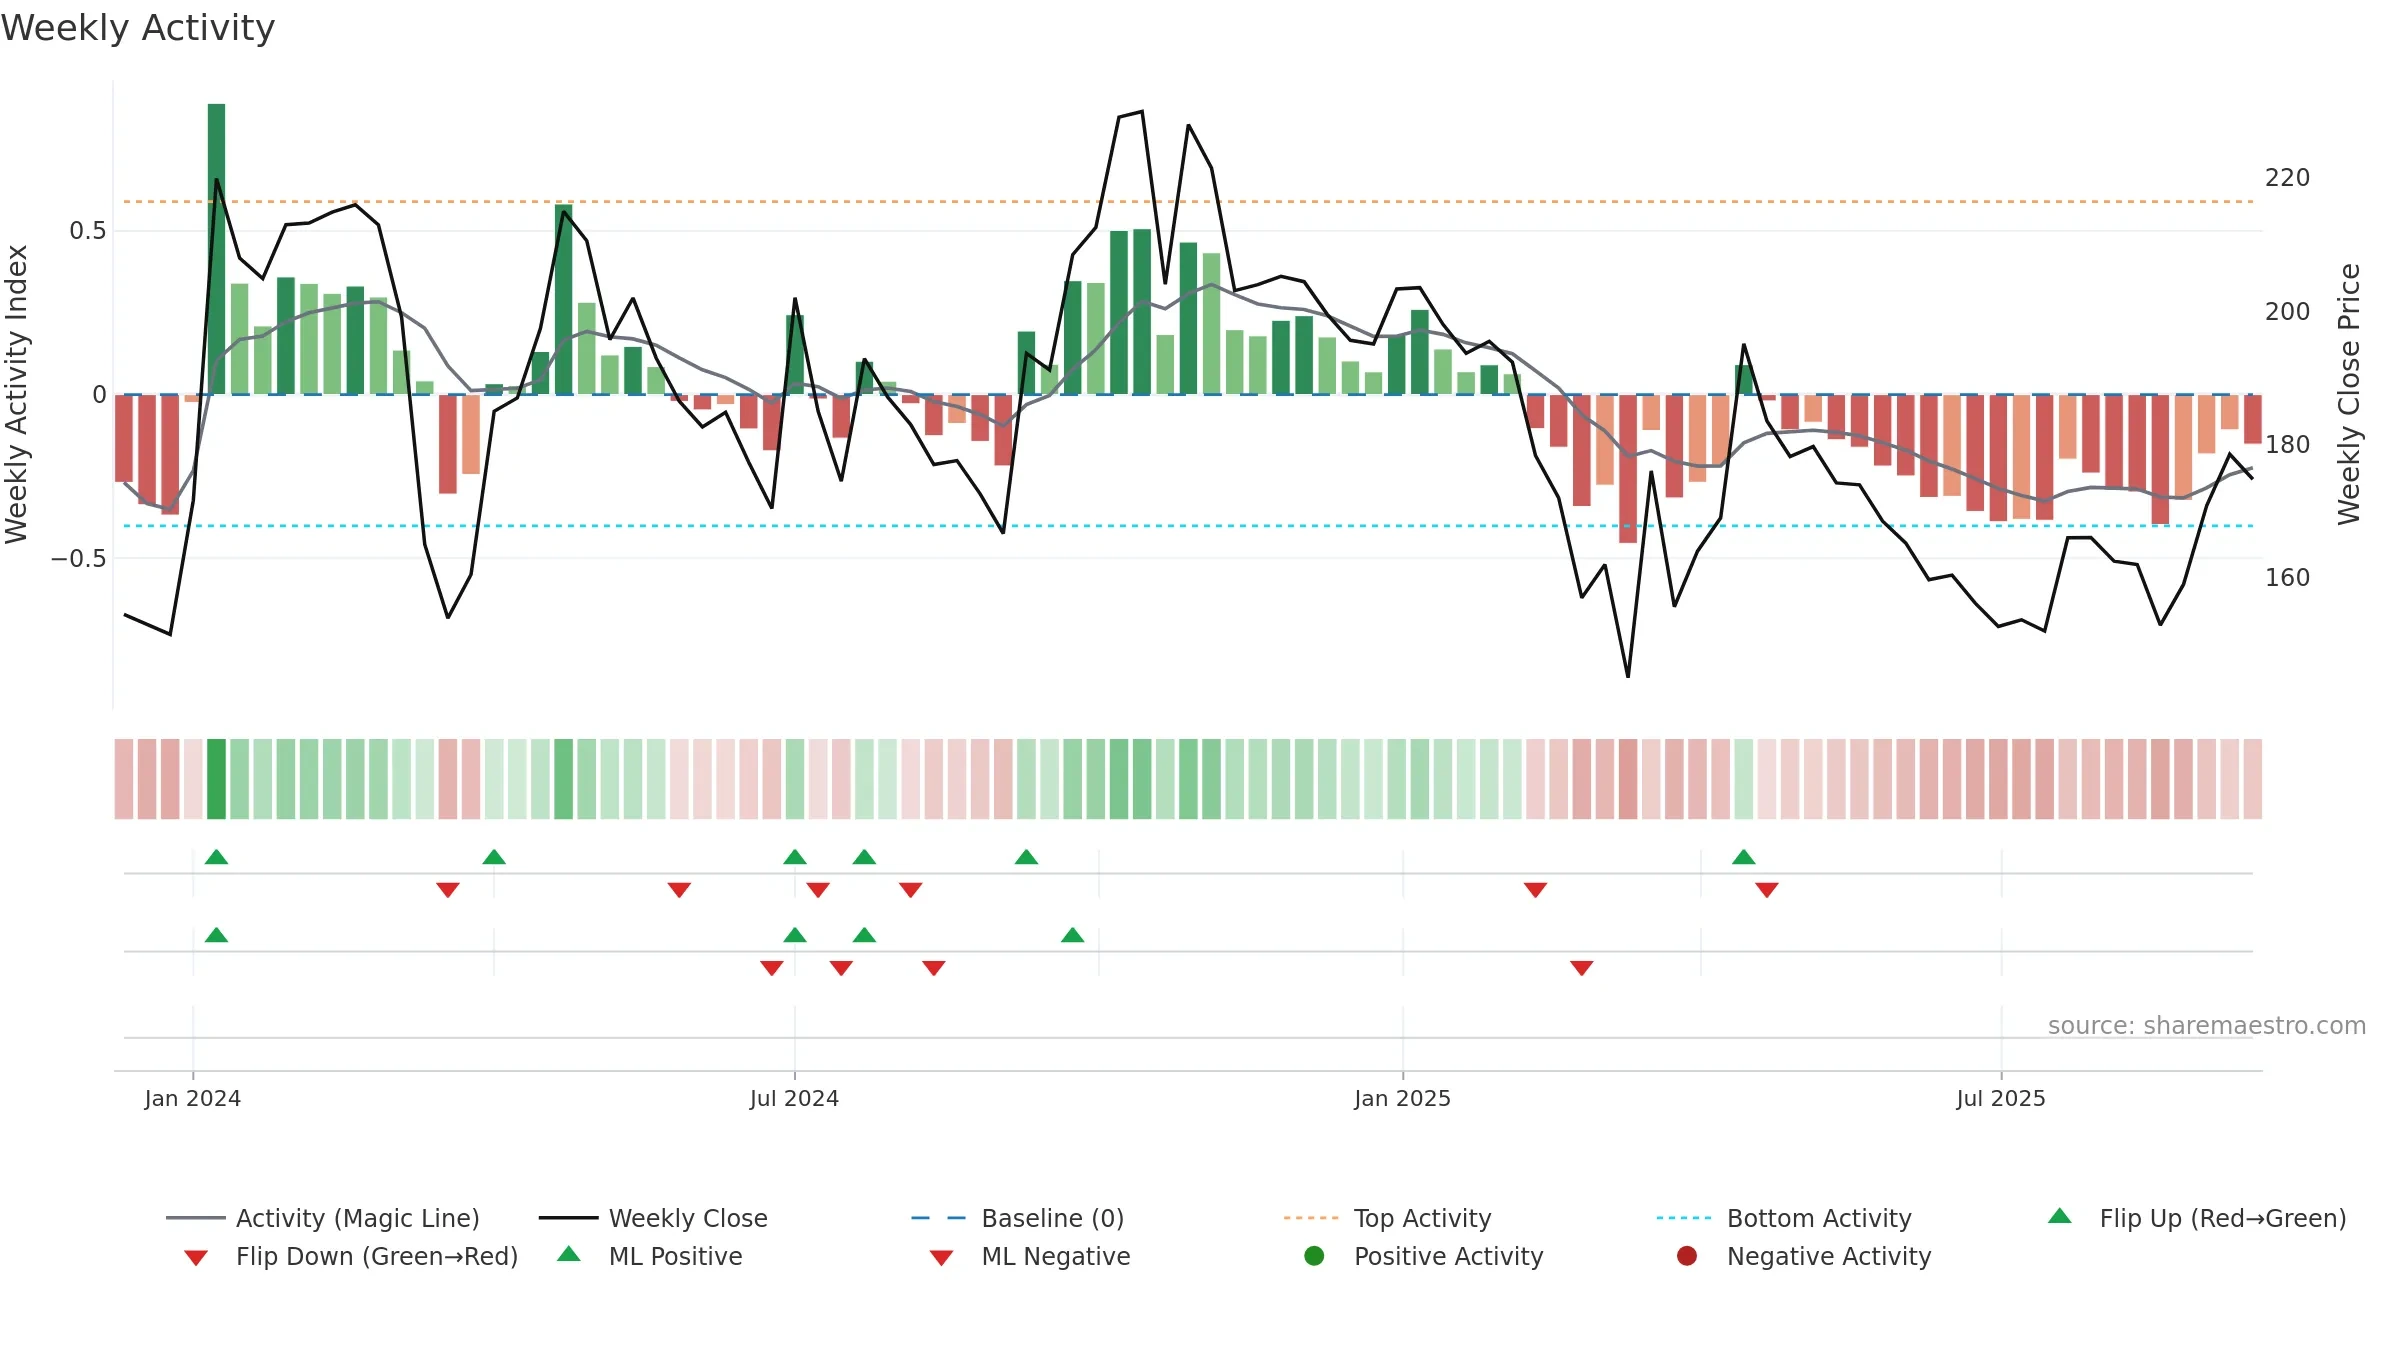The image size is (2400, 1350).
Task: Click the Weekly Activity chart title
Action: point(138,28)
